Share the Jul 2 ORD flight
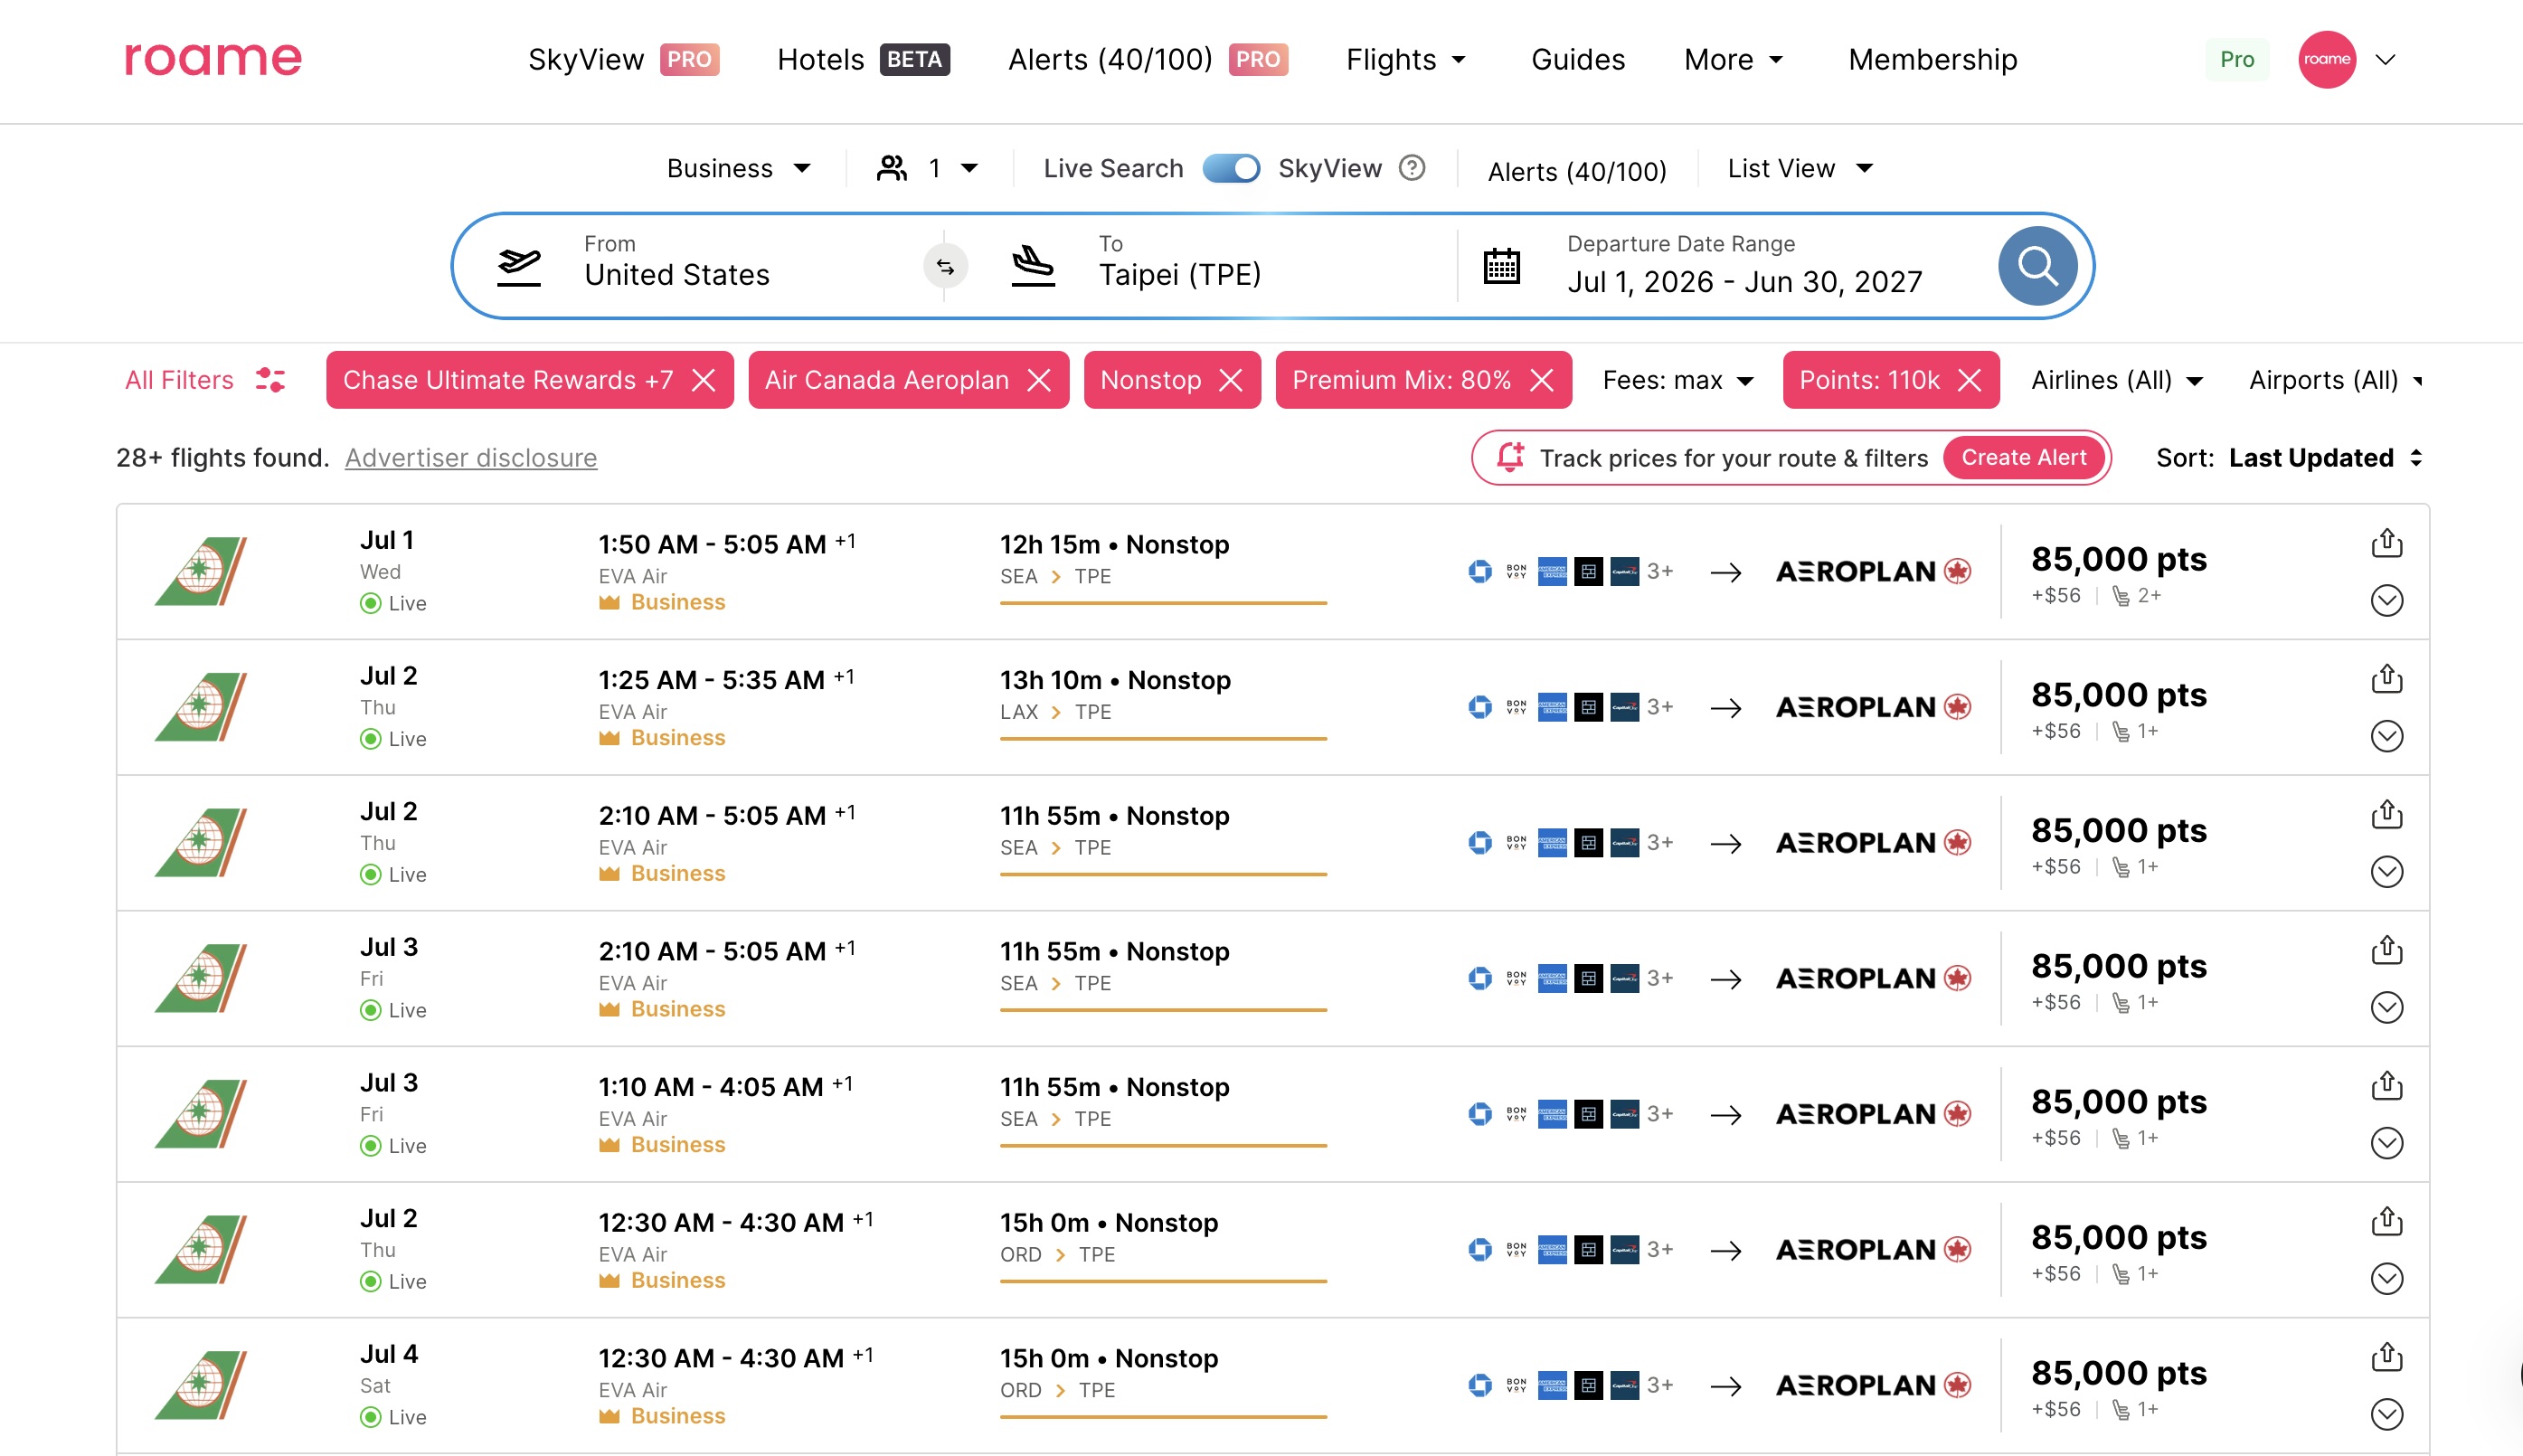The image size is (2523, 1456). point(2386,1221)
